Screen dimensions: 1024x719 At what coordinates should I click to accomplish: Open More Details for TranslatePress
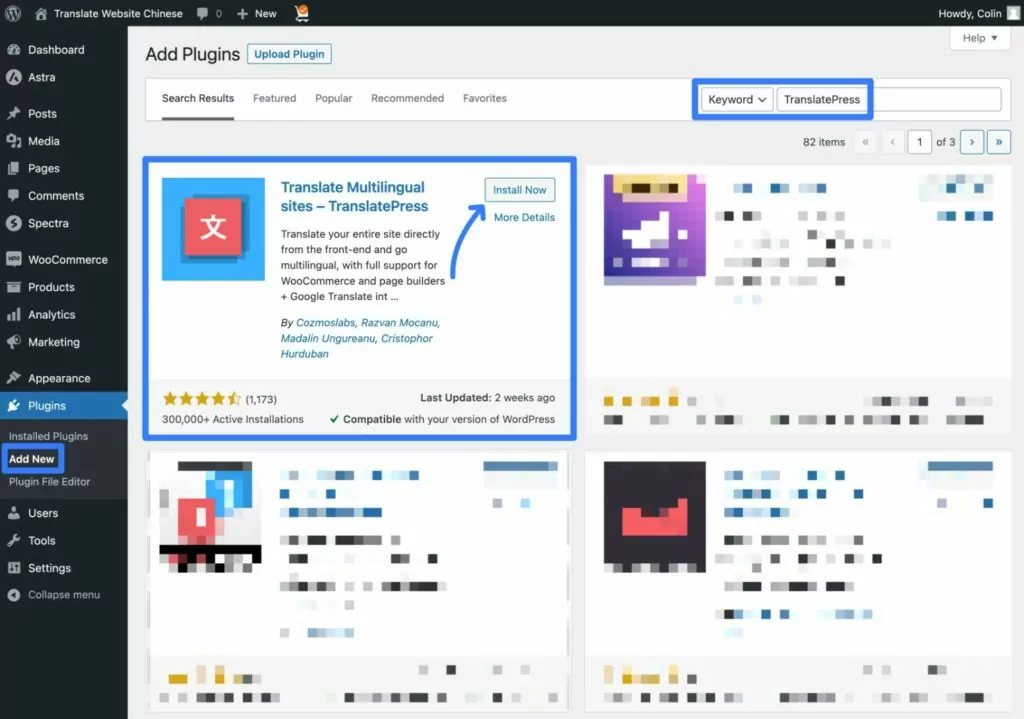click(x=524, y=217)
